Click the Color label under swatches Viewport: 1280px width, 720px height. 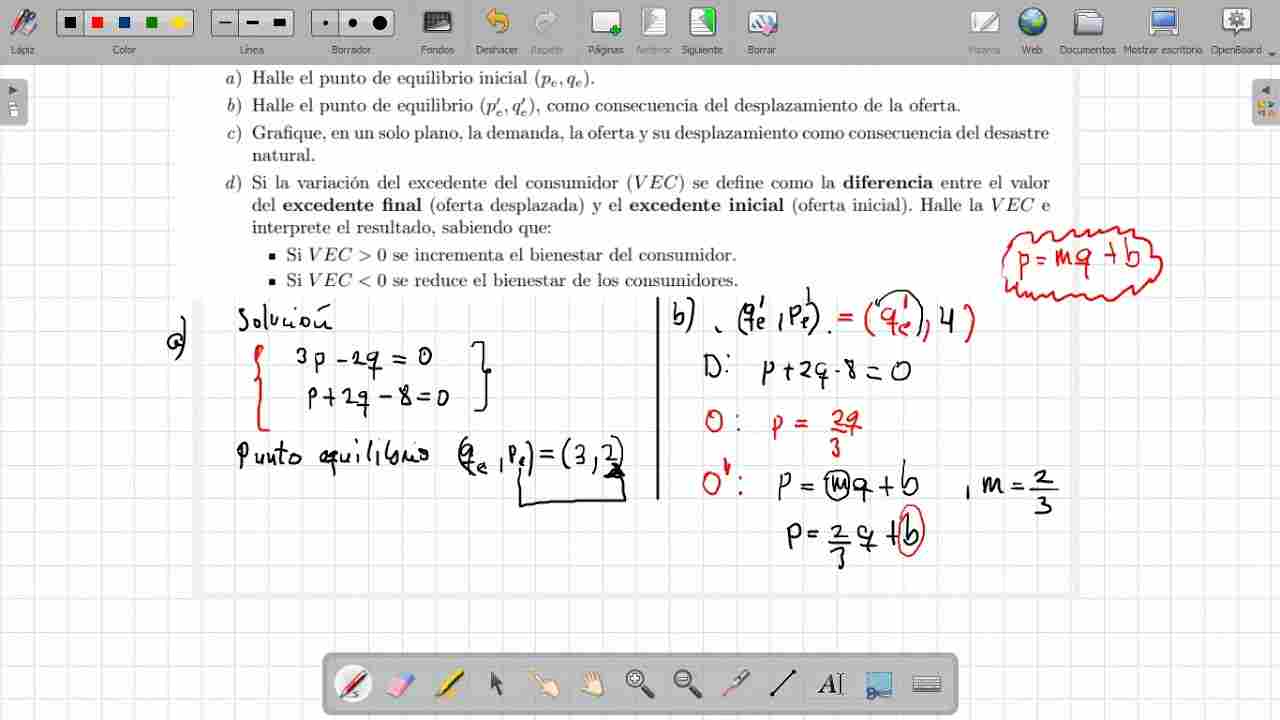tap(124, 50)
